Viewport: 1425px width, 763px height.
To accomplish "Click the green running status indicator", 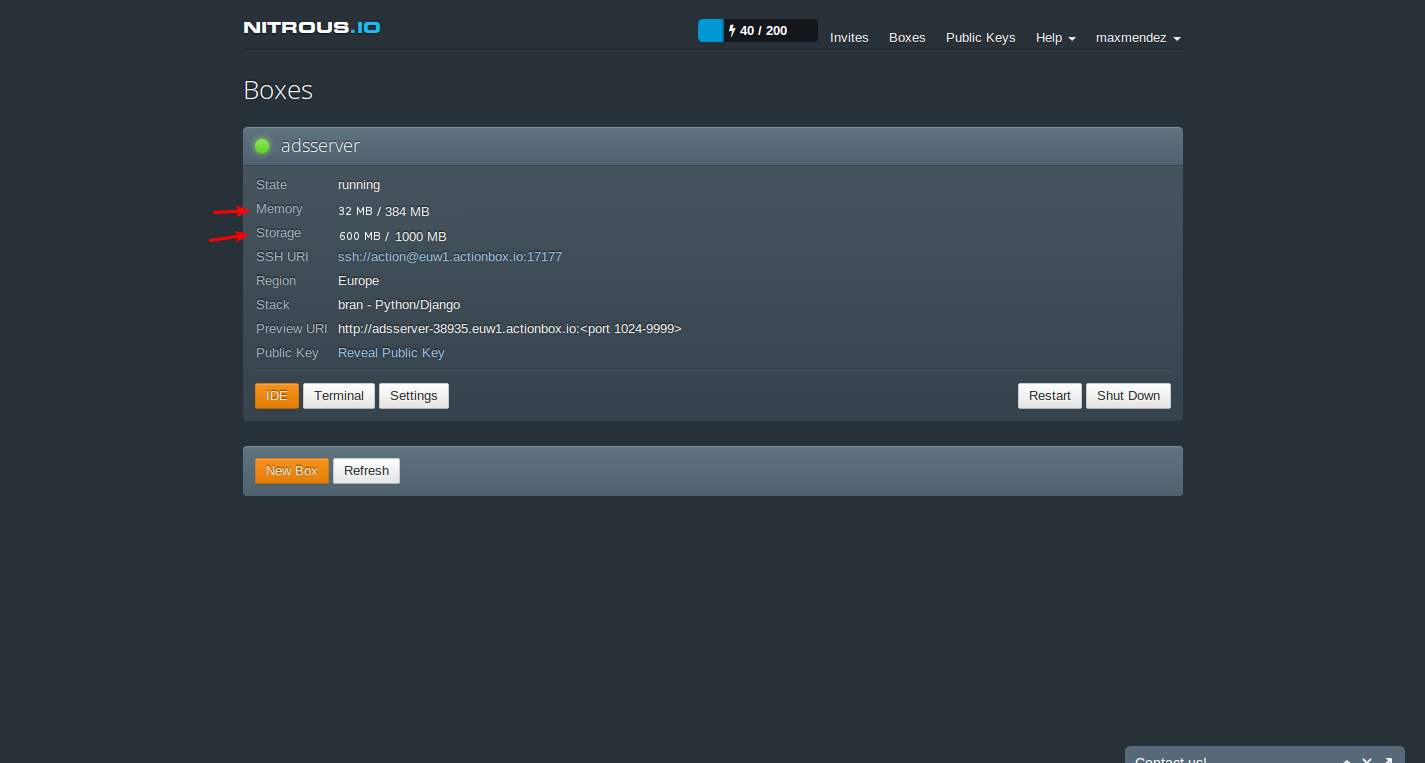I will click(x=262, y=146).
